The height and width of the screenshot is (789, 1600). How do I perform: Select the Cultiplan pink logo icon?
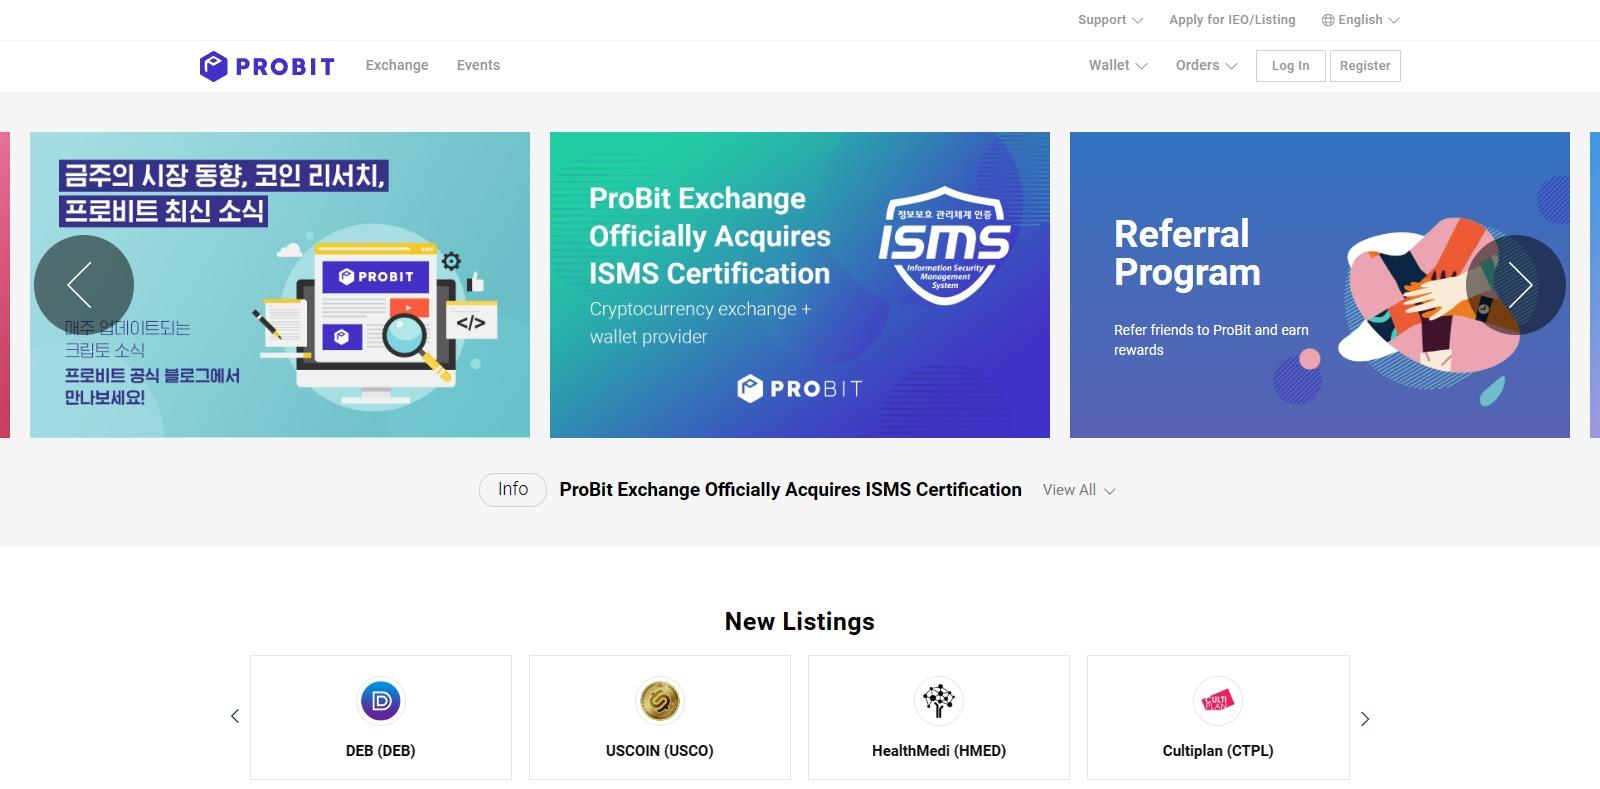[1218, 701]
